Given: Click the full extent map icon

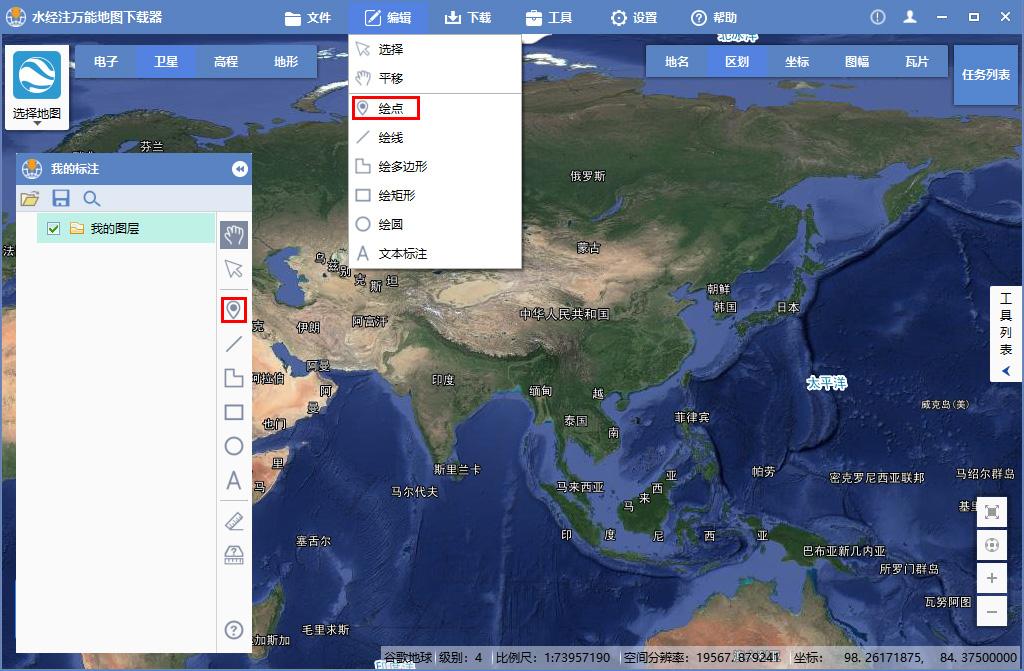Looking at the screenshot, I should (x=991, y=512).
